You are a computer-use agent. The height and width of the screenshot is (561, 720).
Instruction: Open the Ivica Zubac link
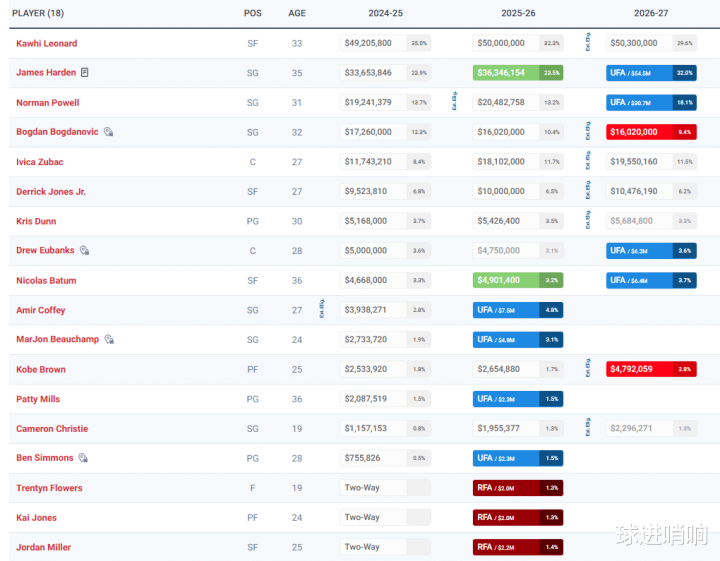[x=39, y=162]
